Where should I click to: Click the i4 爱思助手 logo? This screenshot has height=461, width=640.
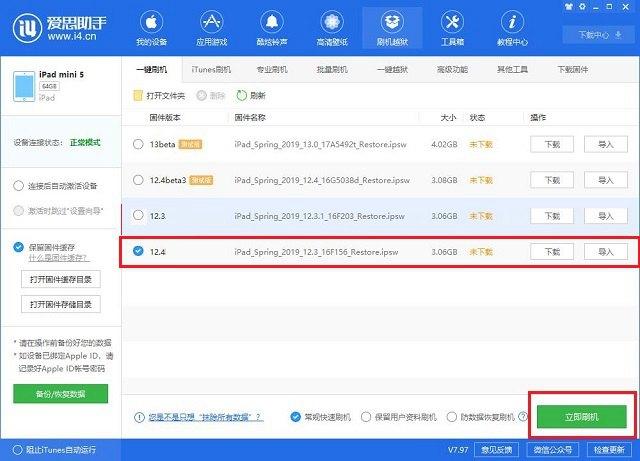[60, 28]
